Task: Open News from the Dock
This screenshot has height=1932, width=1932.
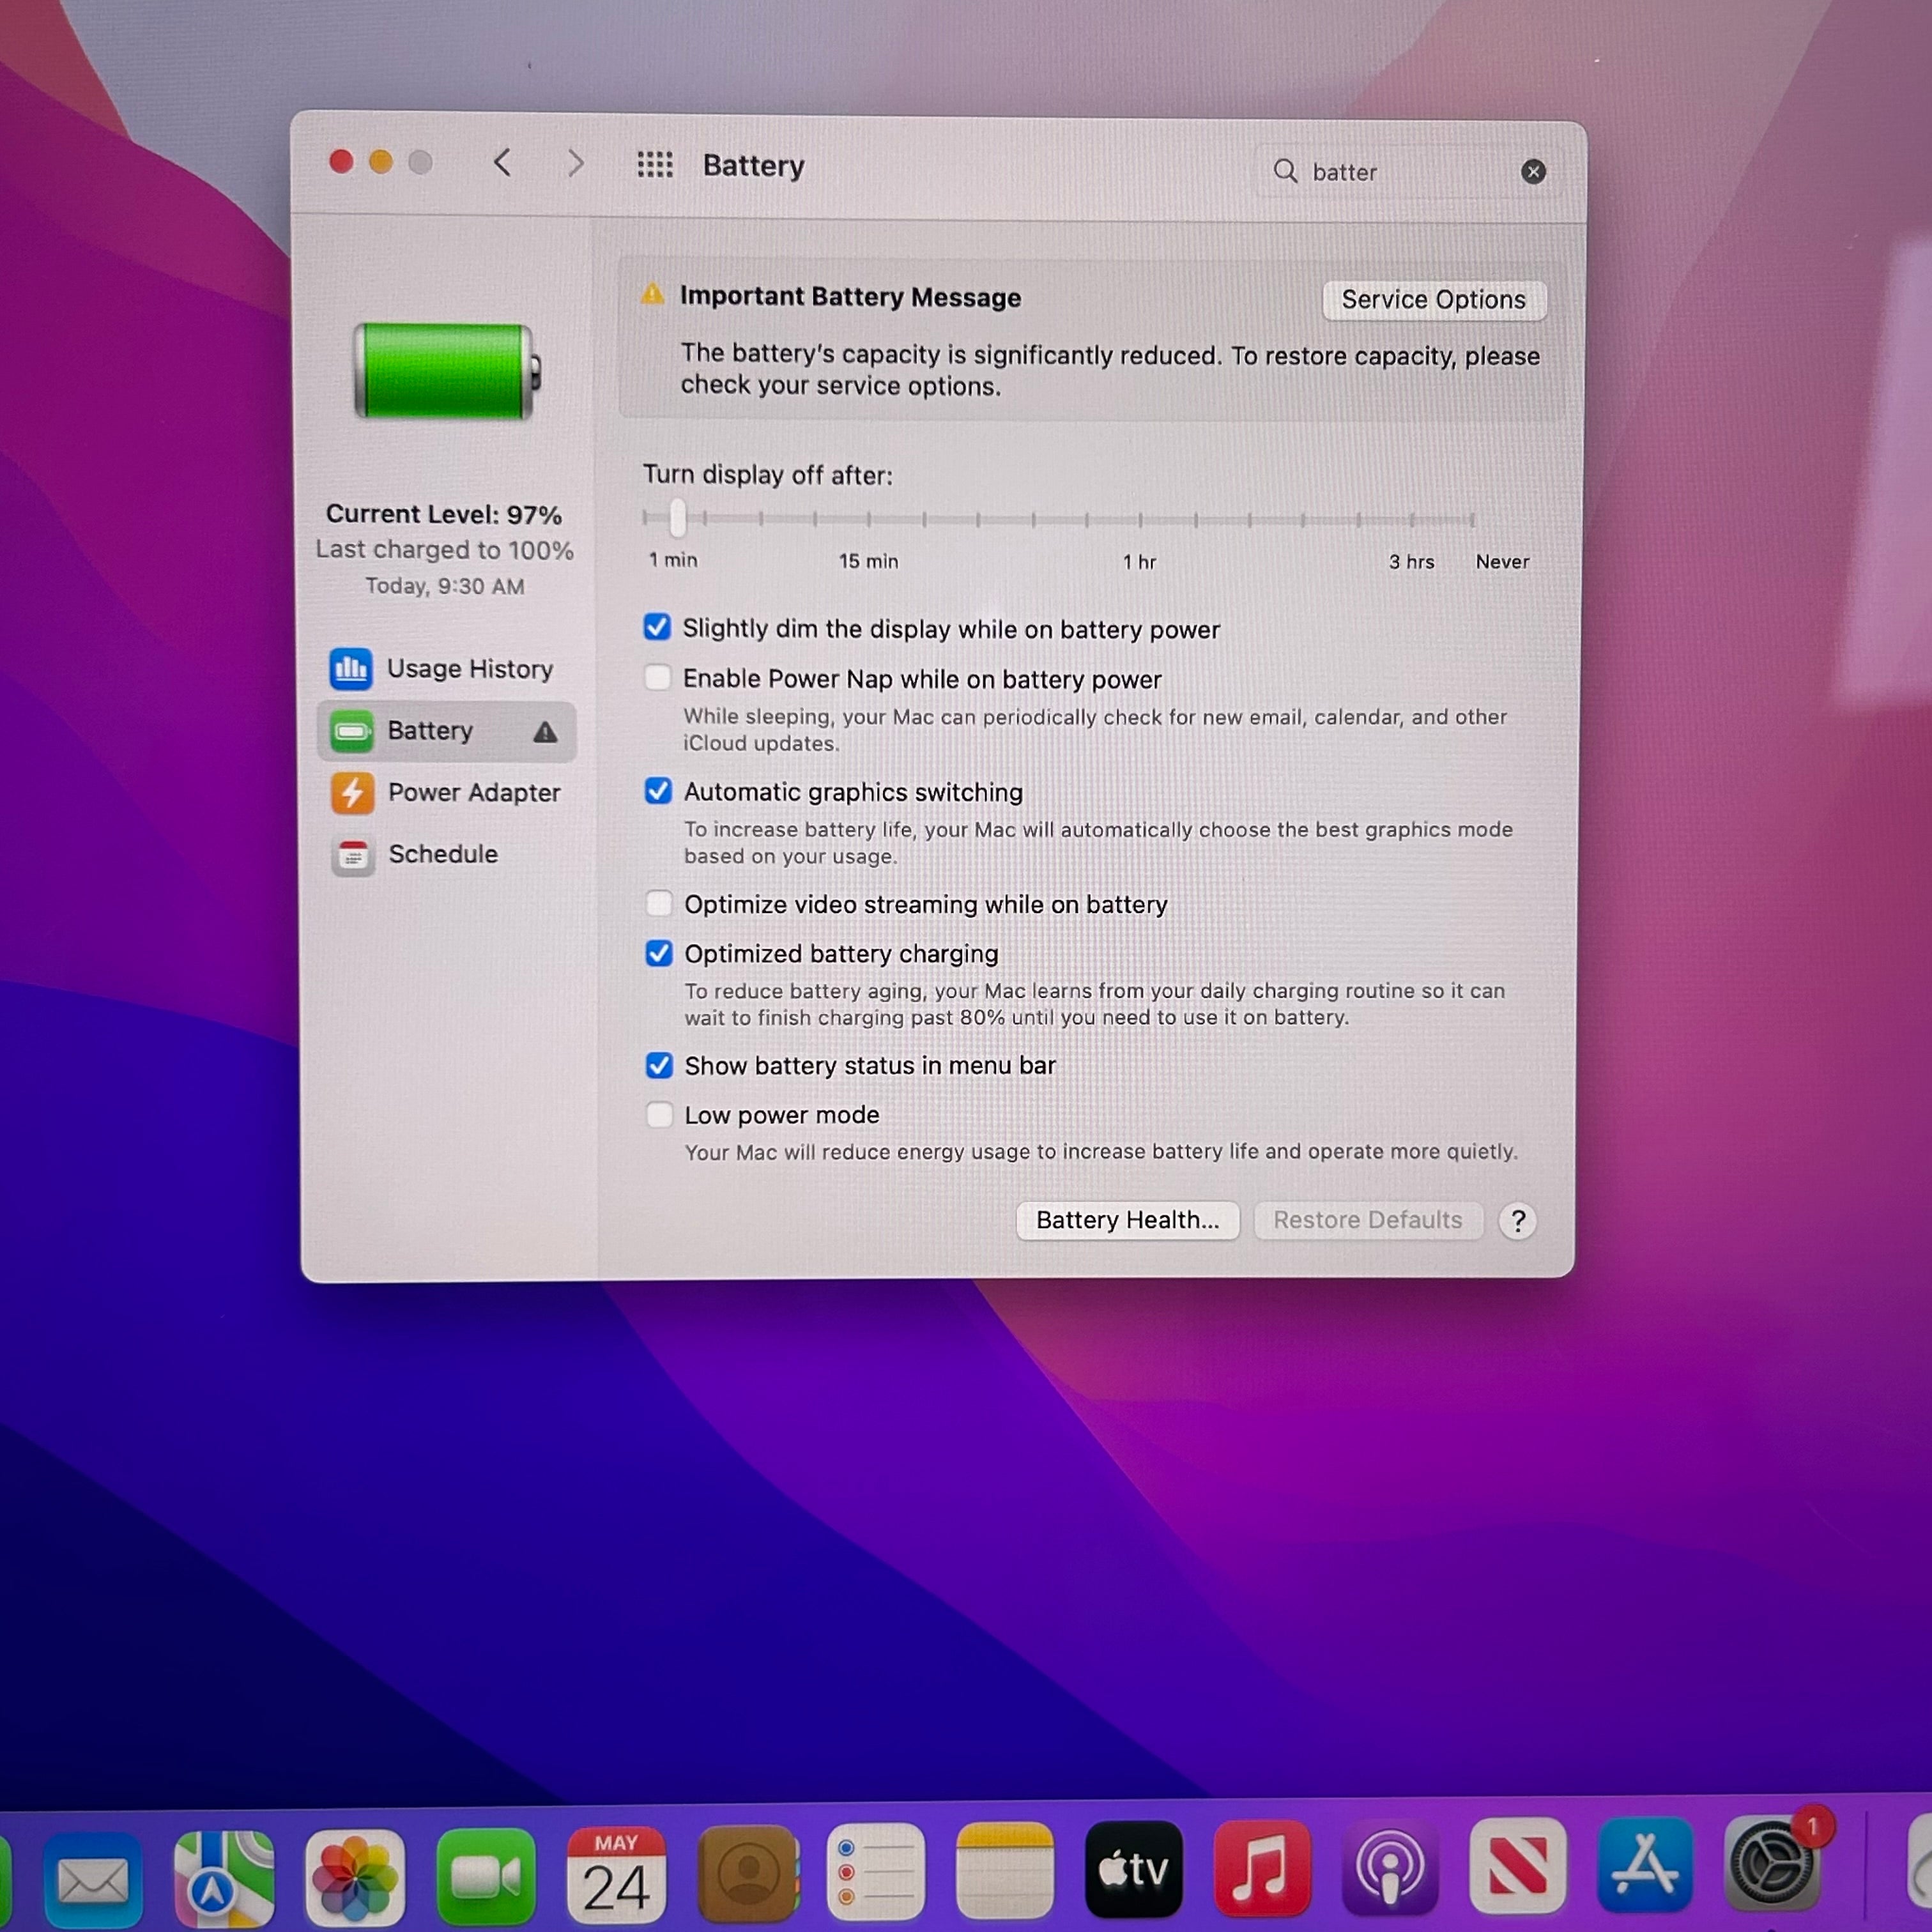Action: 1517,1865
